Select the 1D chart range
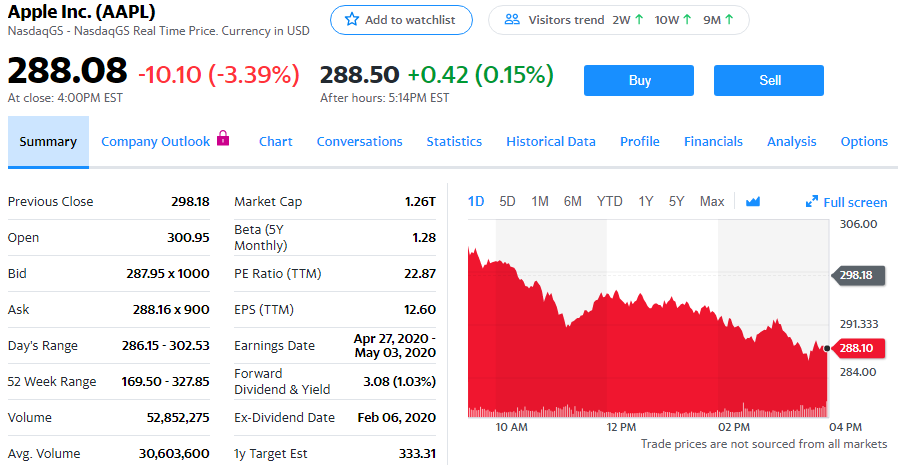This screenshot has height=465, width=898. [476, 202]
